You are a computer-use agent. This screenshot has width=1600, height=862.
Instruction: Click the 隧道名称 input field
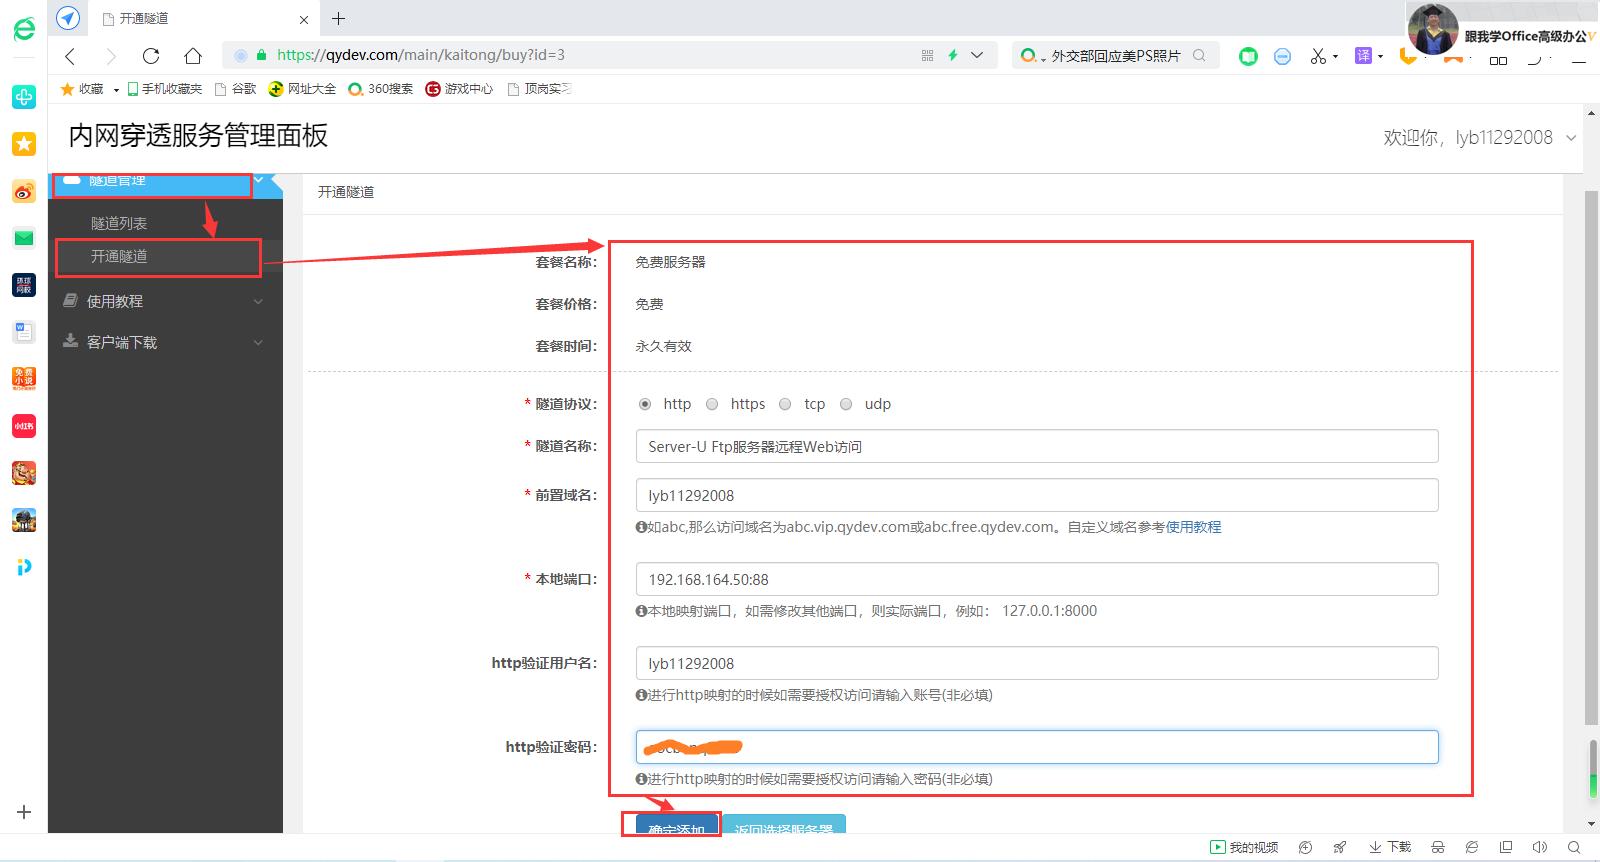[1037, 446]
